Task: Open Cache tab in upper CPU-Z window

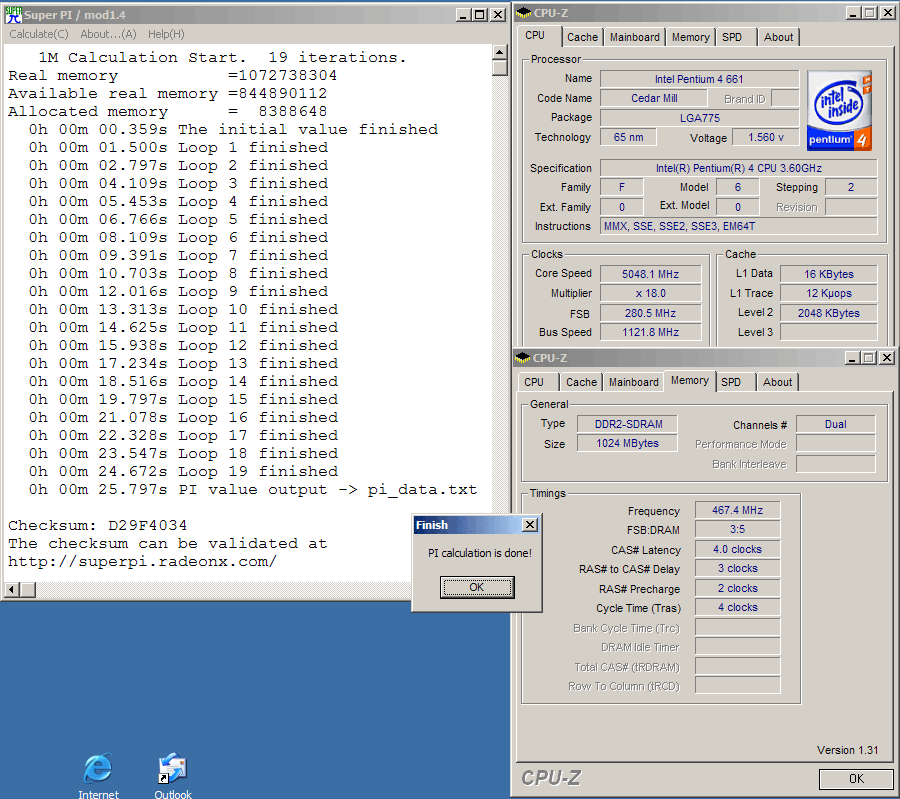Action: tap(582, 37)
